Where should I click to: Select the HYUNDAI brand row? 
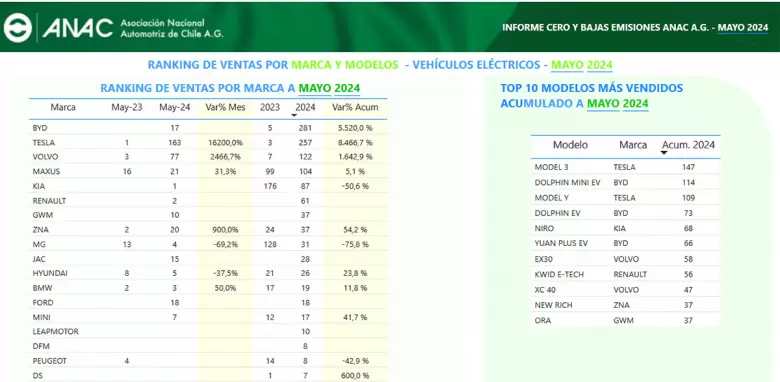point(208,273)
